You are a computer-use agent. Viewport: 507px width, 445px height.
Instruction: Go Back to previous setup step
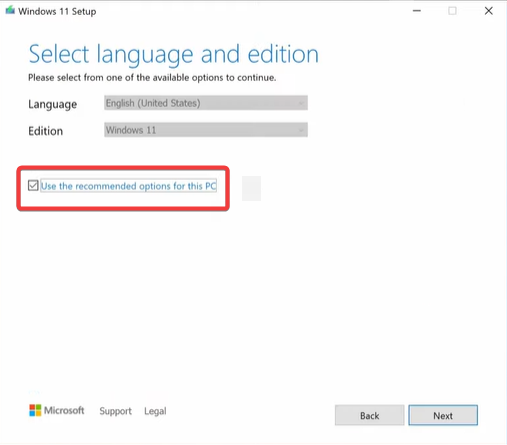coord(369,415)
